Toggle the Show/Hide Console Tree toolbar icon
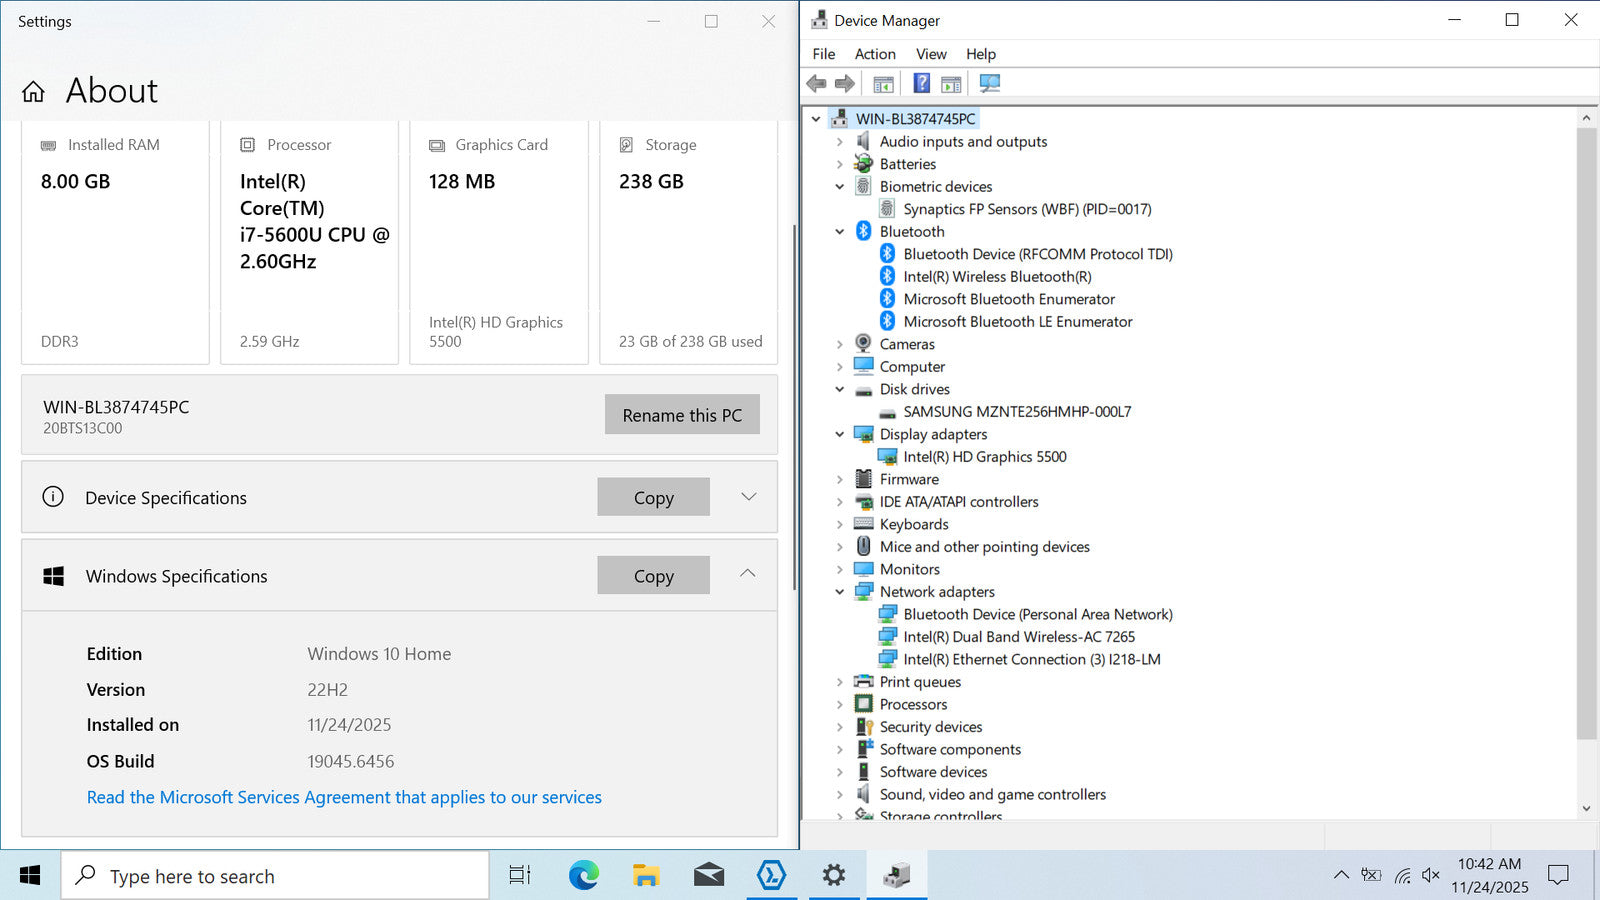Image resolution: width=1600 pixels, height=900 pixels. (x=883, y=84)
